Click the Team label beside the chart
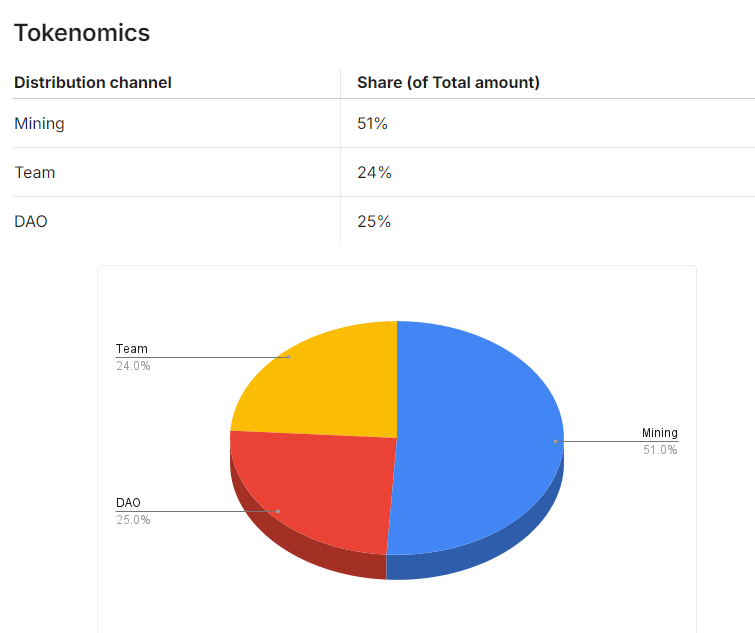Screen dimensions: 755x633 132,349
